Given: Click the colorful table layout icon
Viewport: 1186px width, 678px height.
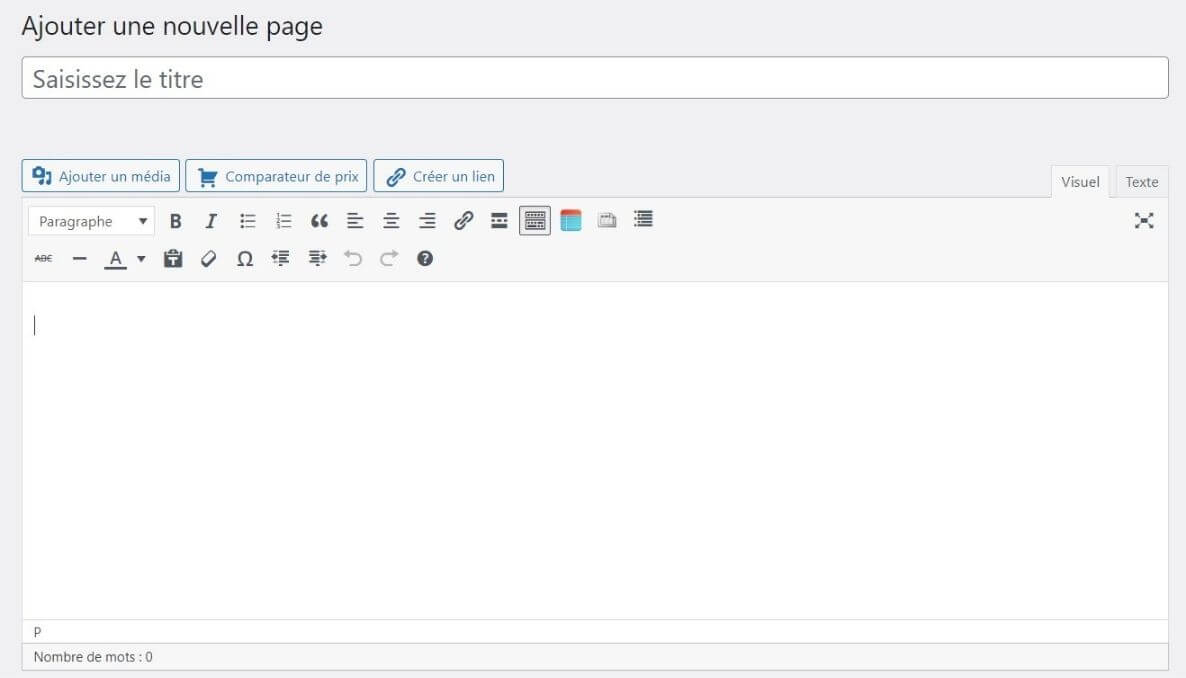Looking at the screenshot, I should (x=571, y=220).
